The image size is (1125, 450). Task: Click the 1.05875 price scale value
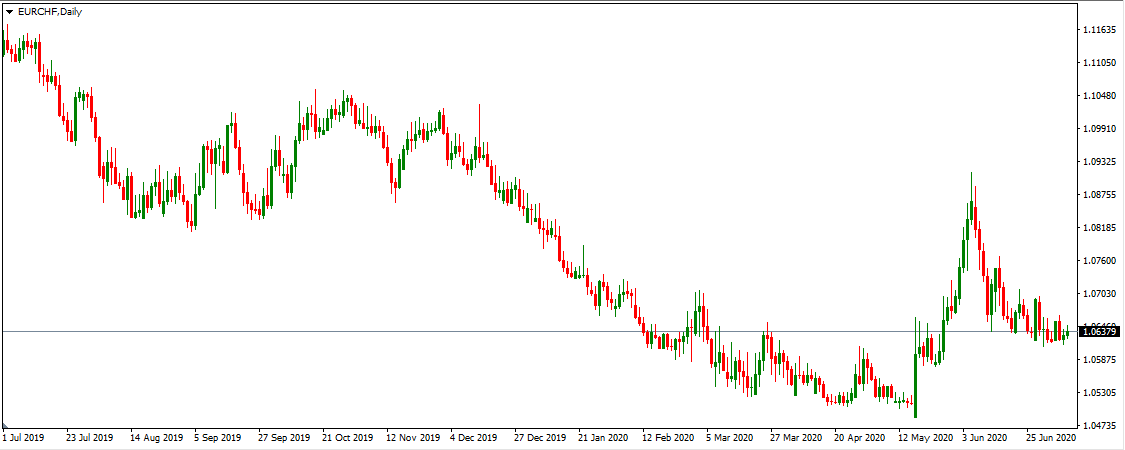pyautogui.click(x=1100, y=360)
